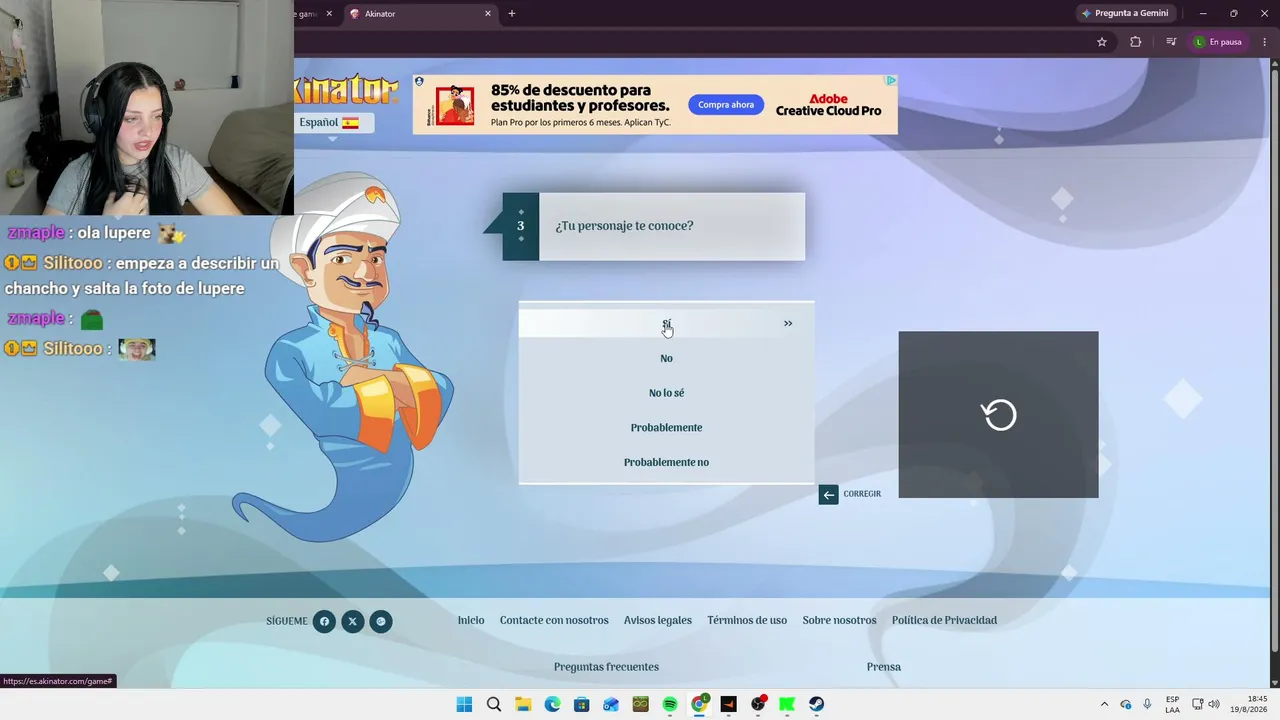Screen dimensions: 1280x720
Task: Open 'Política de Privacidad' link
Action: point(944,620)
